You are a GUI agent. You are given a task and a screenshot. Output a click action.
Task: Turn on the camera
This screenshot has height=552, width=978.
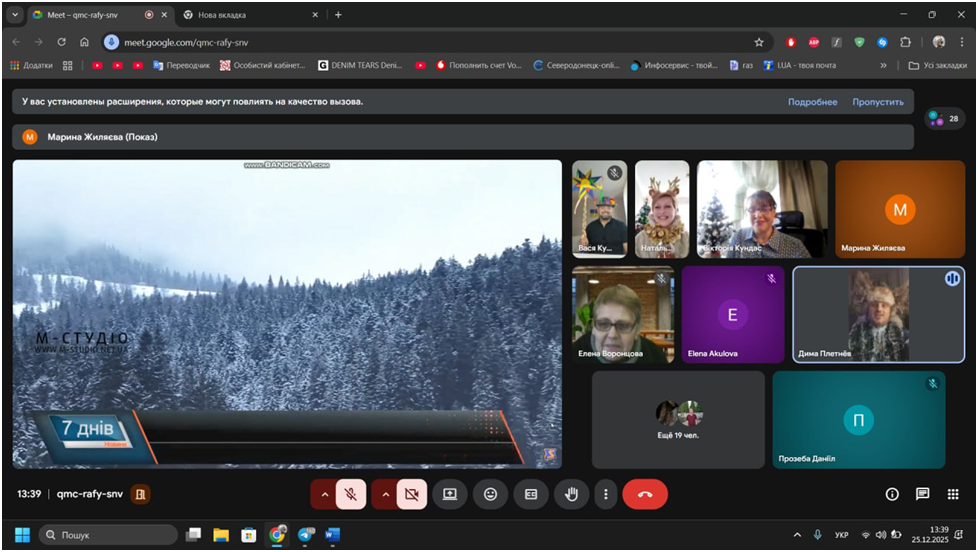(x=411, y=494)
